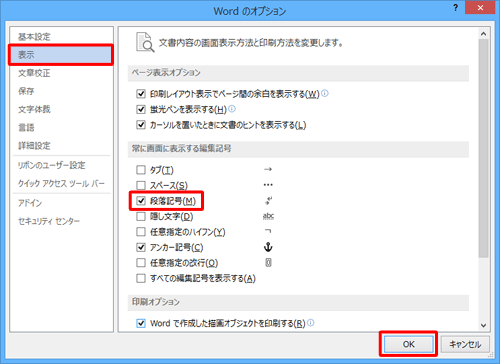This screenshot has height=364, width=500.
Task: Click the キャンセル button
Action: [x=465, y=344]
